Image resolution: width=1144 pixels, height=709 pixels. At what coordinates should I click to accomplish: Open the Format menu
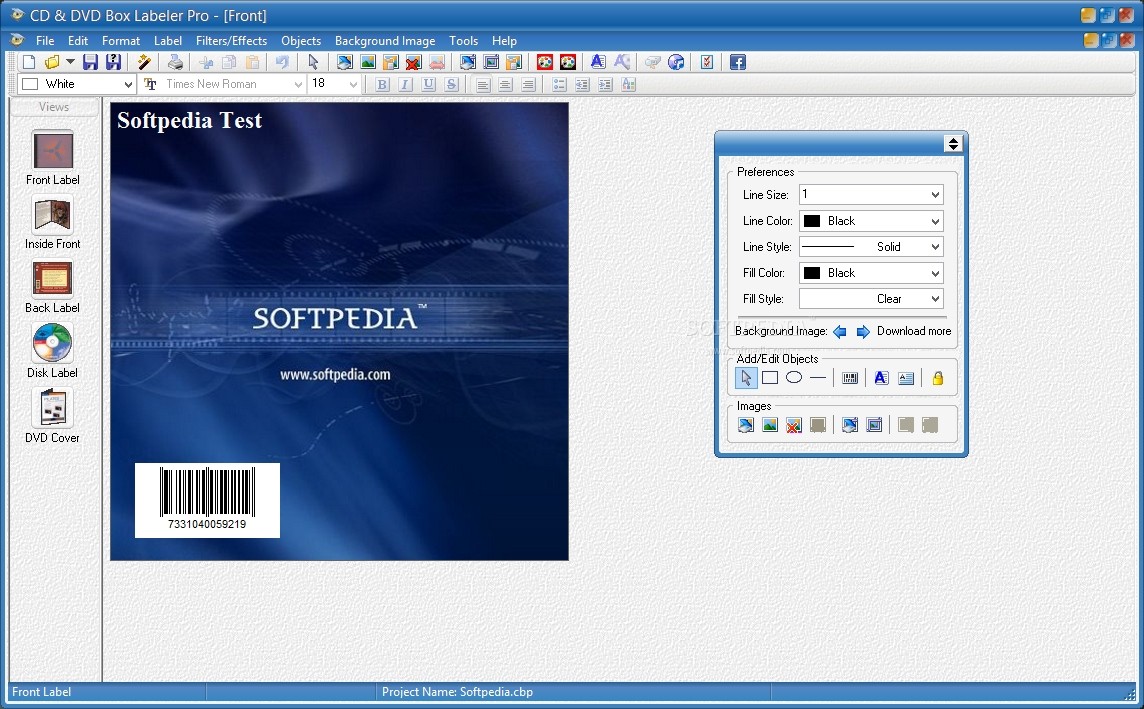point(121,41)
